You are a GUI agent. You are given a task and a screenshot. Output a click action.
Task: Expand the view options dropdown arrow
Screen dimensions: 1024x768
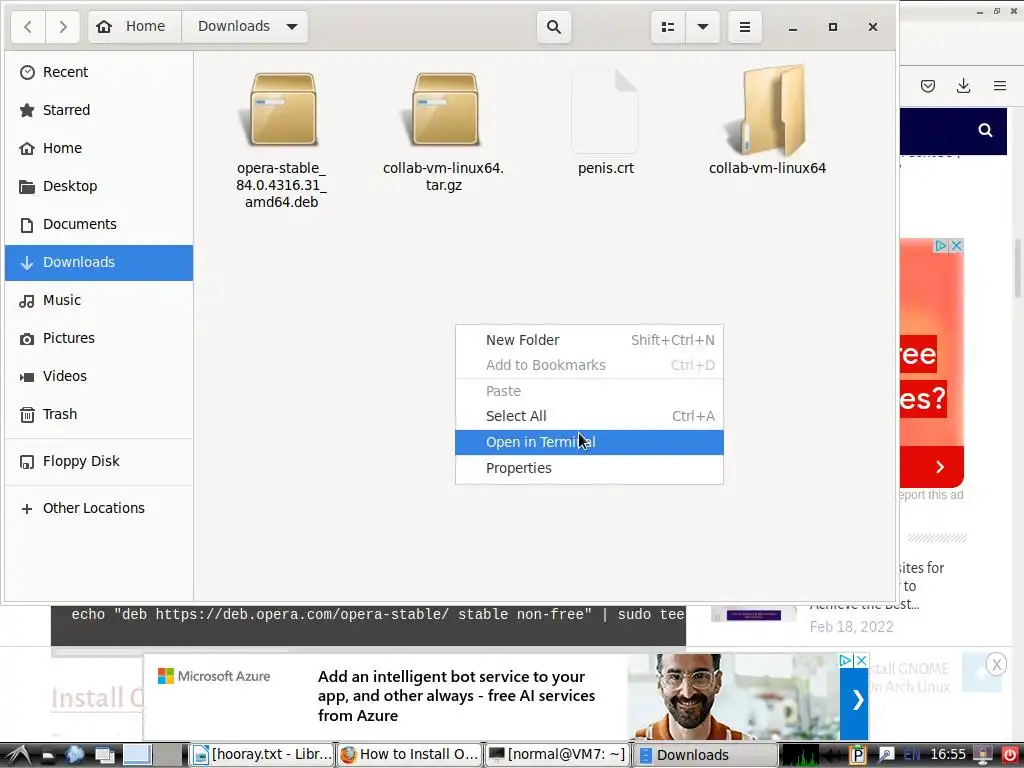703,27
